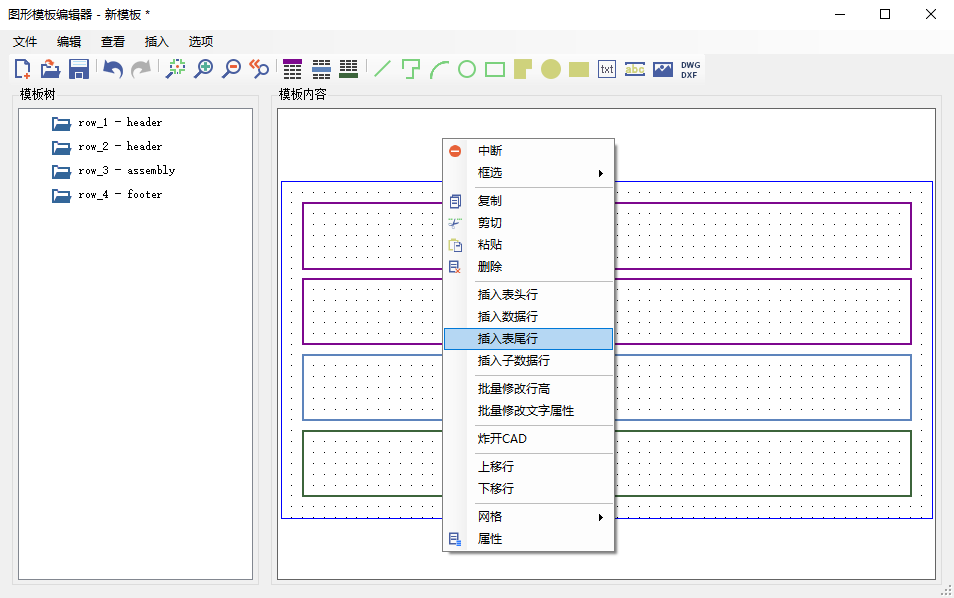Choose 粘贴 from the context menu

(528, 245)
